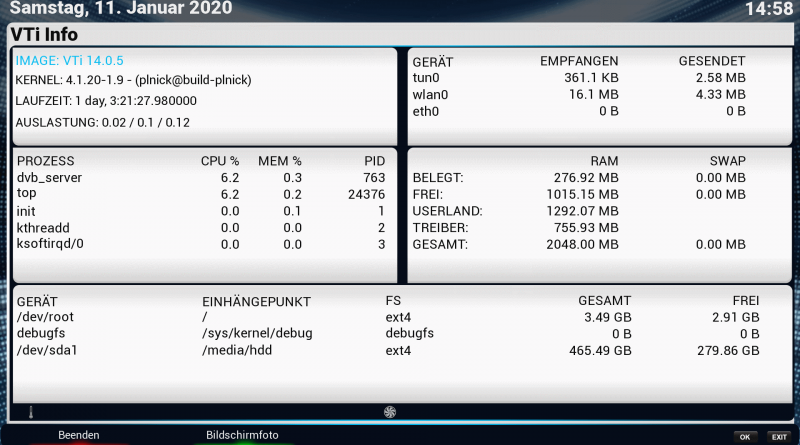Click the TREIBER memory label
The width and height of the screenshot is (800, 445).
(x=440, y=228)
